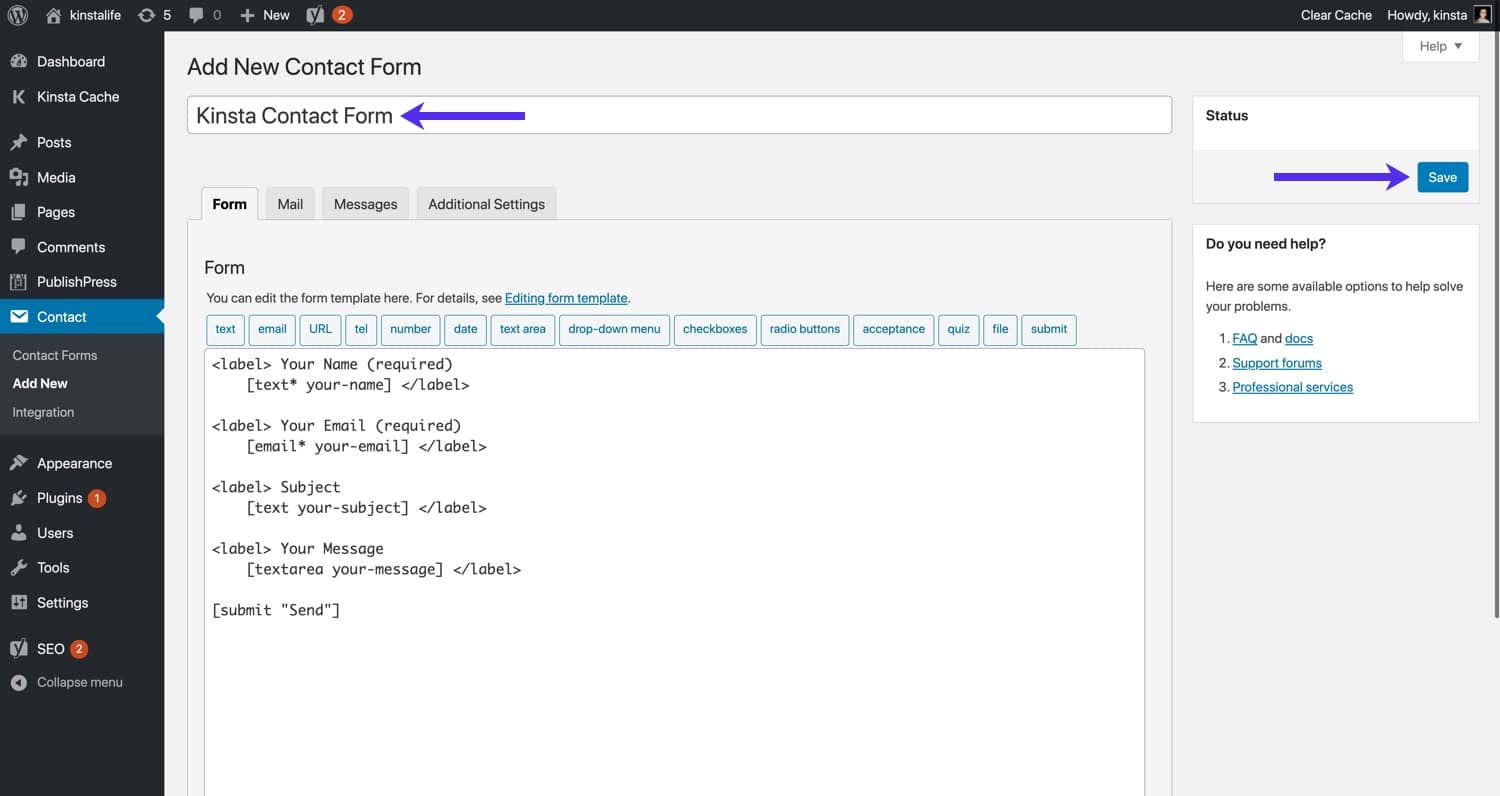Switch to the Additional Settings tab
1500x796 pixels.
point(486,203)
